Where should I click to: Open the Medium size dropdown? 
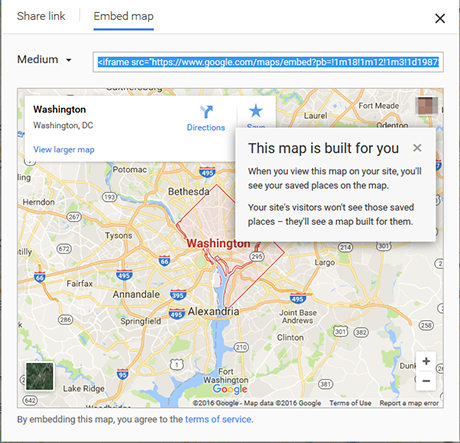[x=44, y=60]
